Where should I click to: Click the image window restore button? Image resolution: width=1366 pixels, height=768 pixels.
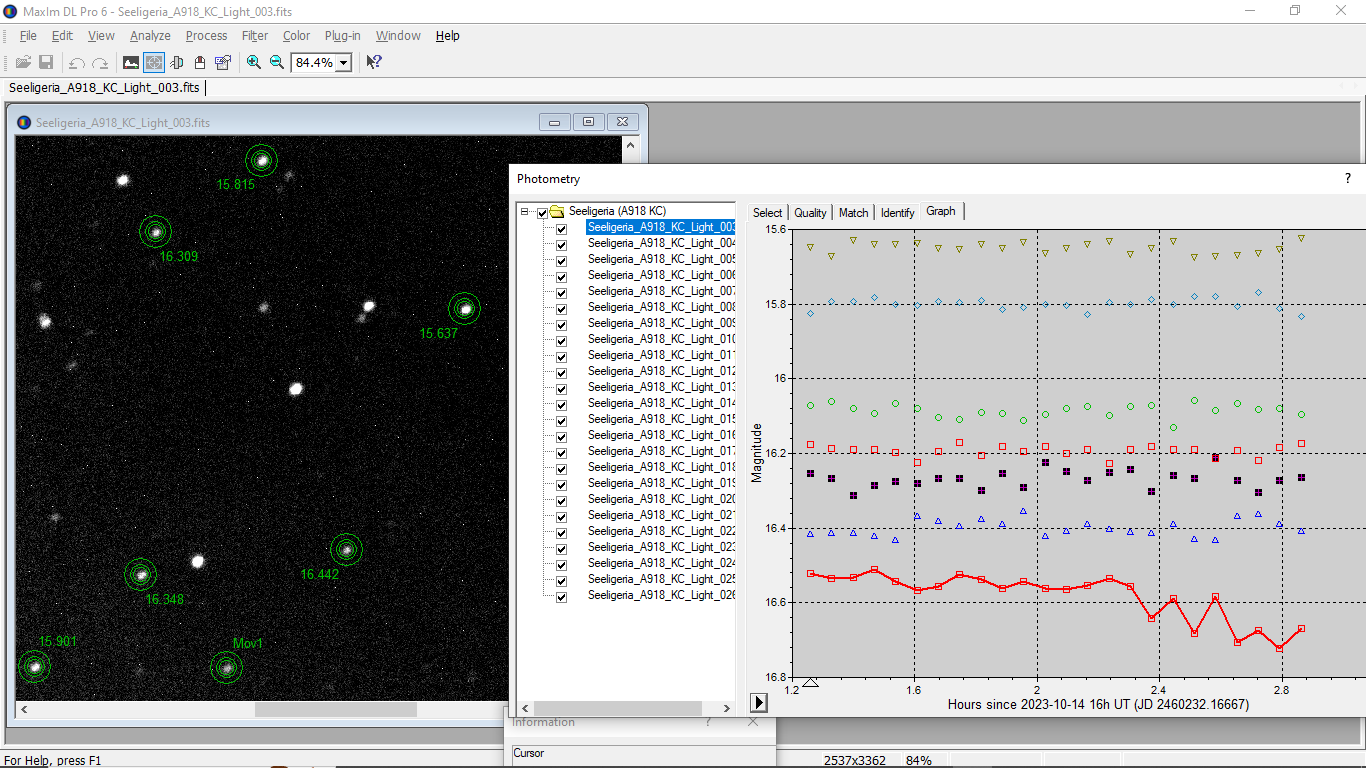click(x=589, y=122)
